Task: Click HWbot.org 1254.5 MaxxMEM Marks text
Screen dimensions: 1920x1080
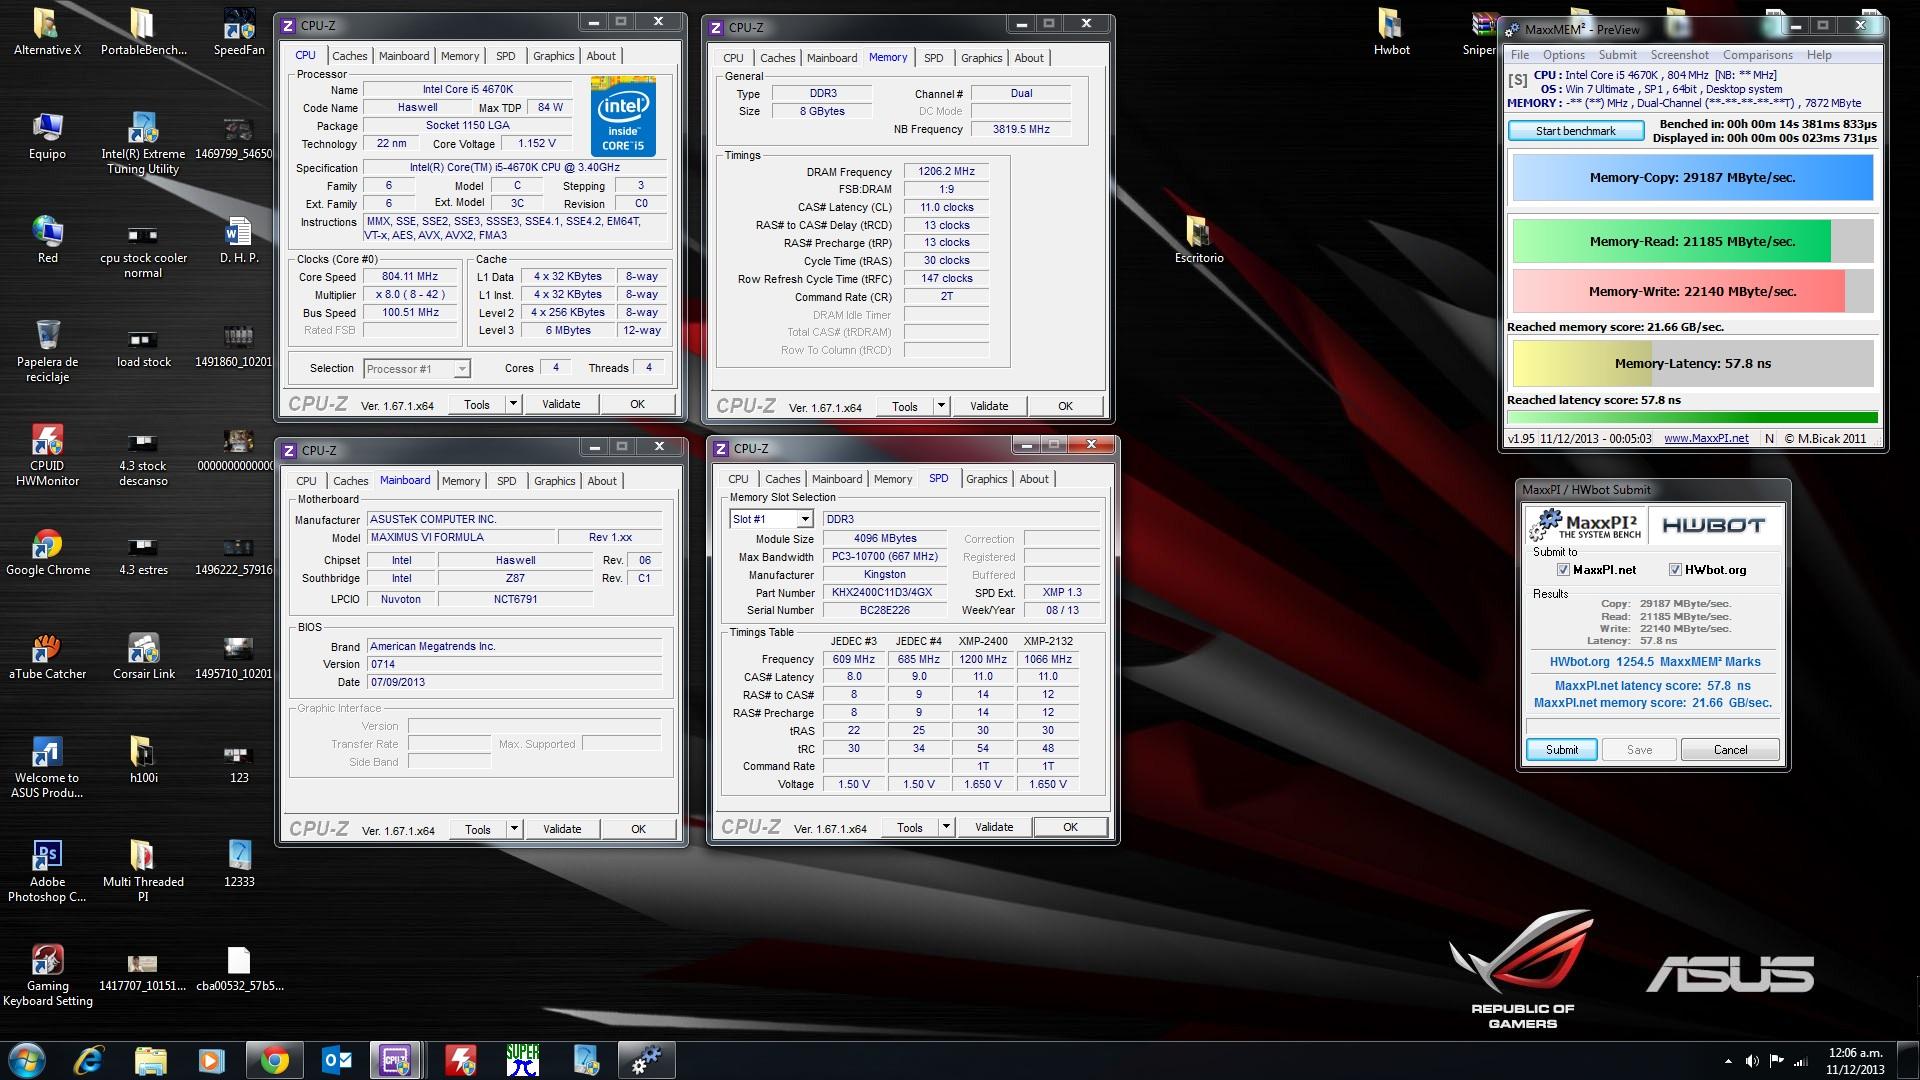Action: 1654,662
